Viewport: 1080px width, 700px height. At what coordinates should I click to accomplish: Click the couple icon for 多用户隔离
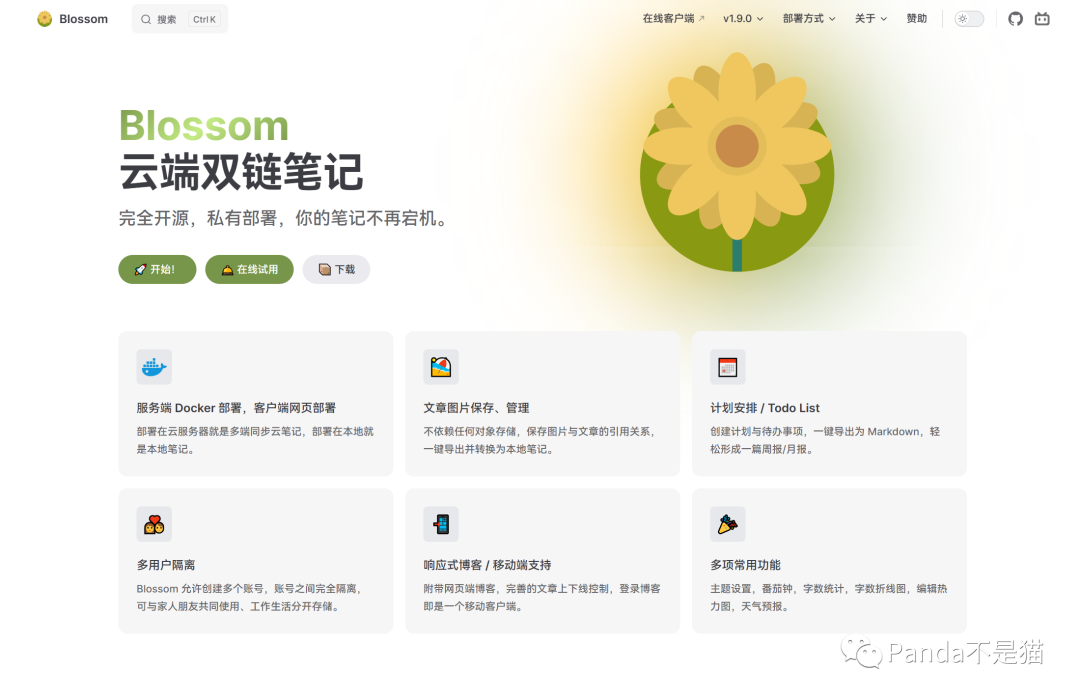coord(154,524)
